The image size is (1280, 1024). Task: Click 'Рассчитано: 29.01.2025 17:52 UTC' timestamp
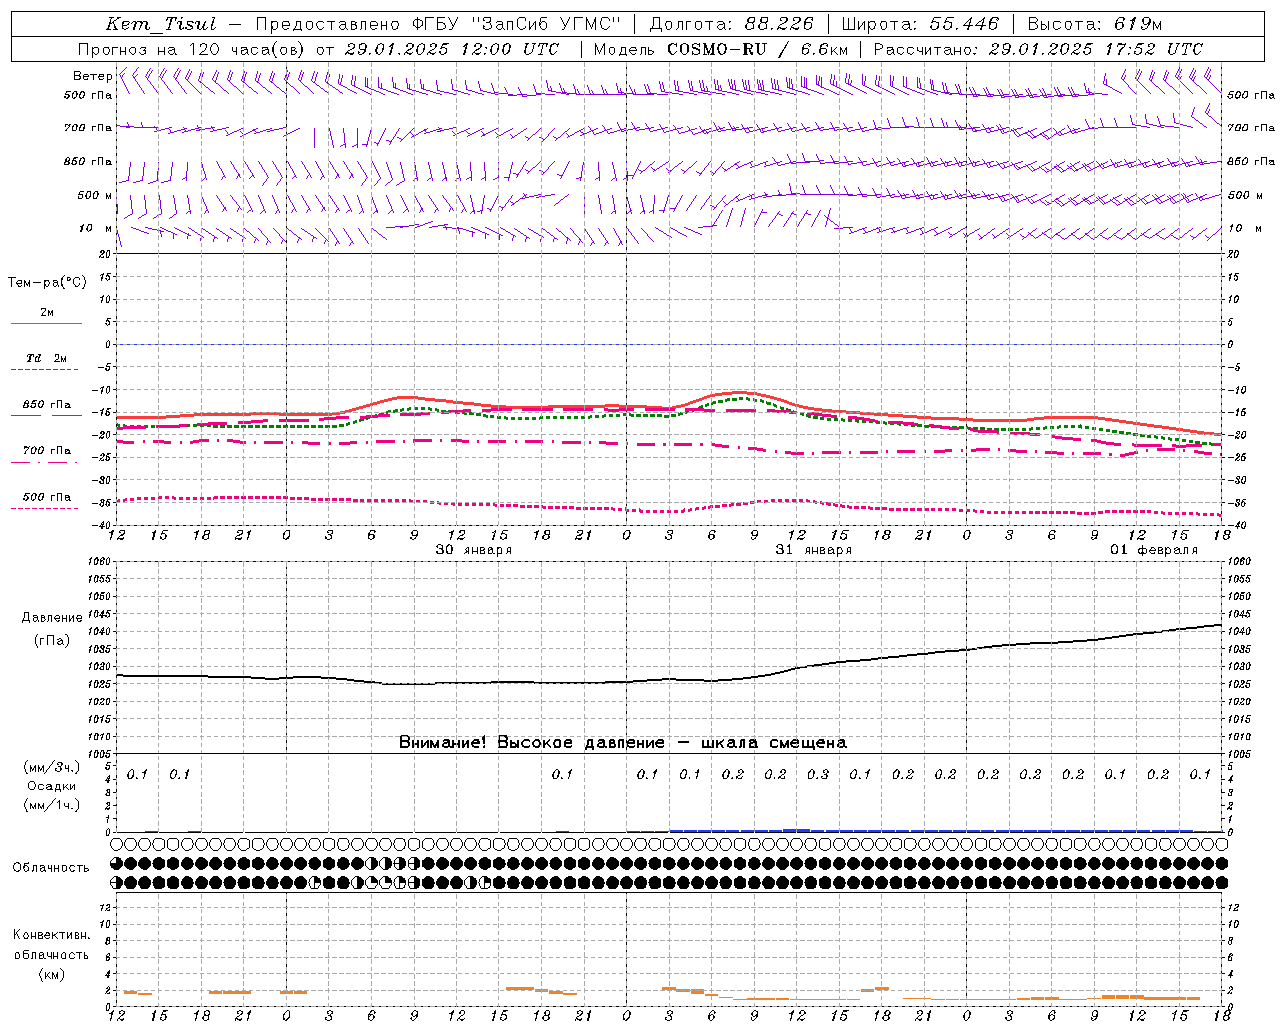[x=1038, y=49]
